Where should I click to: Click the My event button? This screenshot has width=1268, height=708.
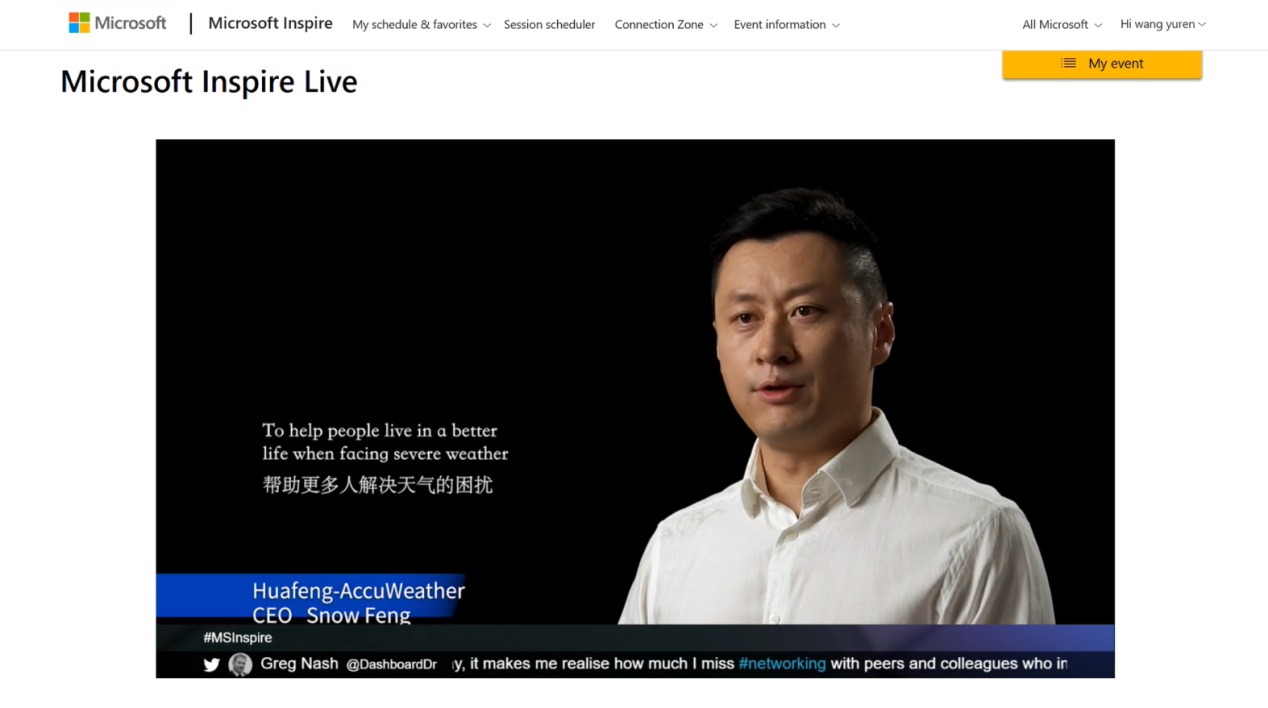[1102, 63]
